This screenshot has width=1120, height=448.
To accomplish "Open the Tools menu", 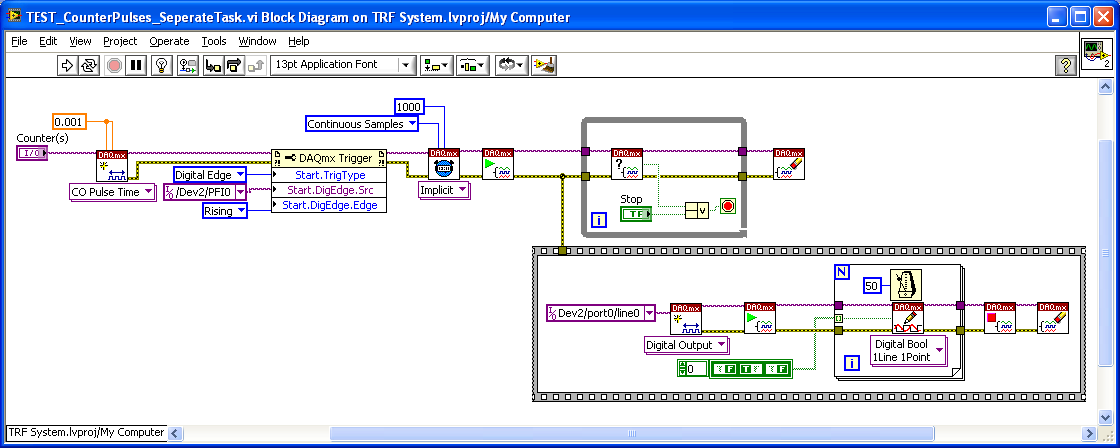I will (213, 41).
